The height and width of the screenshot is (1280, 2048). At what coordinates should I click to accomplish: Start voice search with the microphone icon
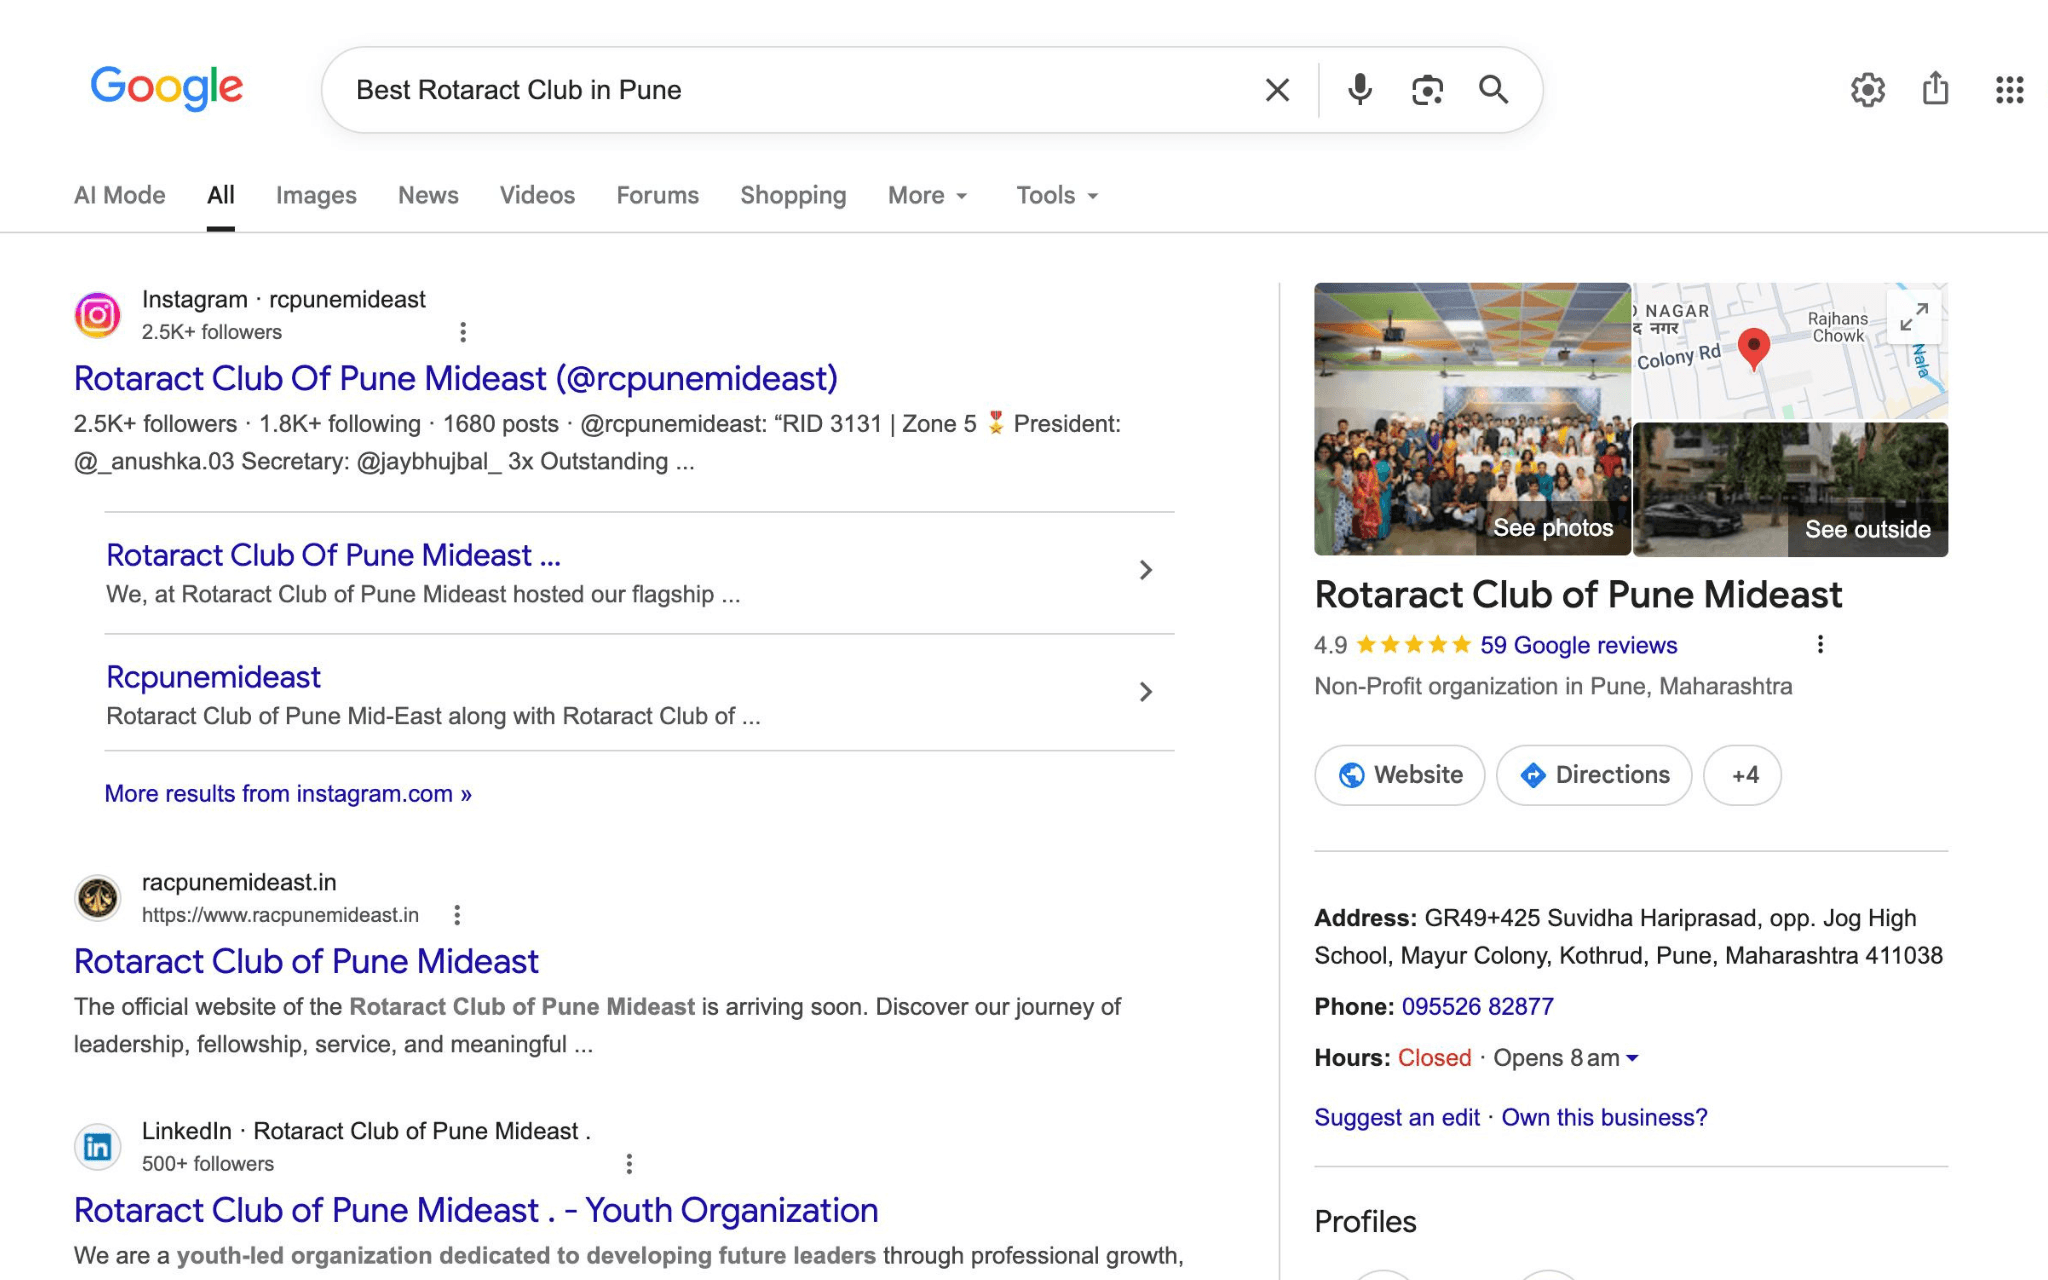click(1359, 90)
